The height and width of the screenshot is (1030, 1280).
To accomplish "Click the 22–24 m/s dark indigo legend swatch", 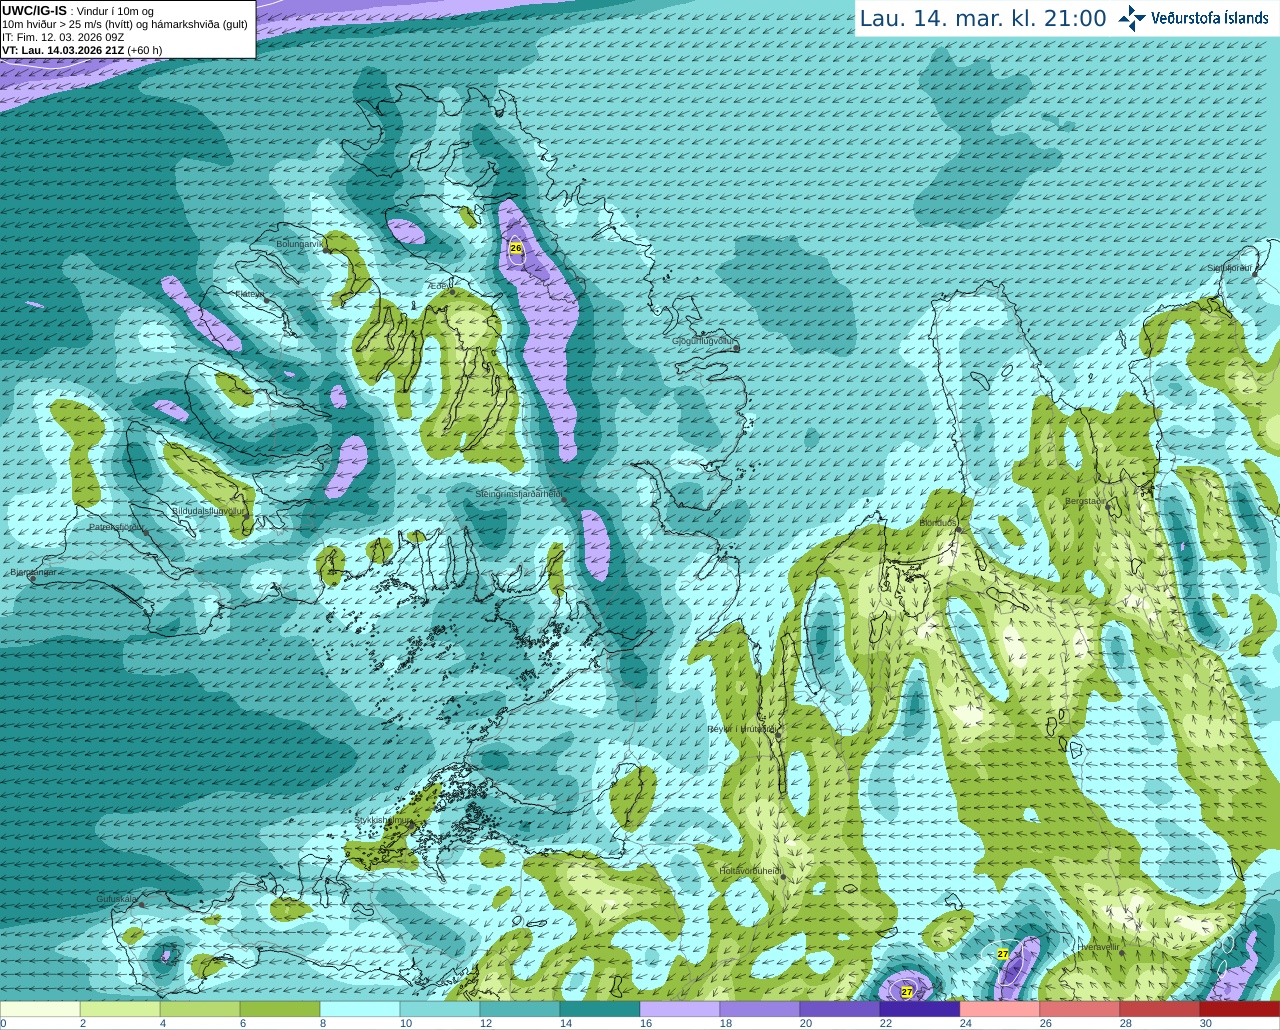I will [920, 1009].
